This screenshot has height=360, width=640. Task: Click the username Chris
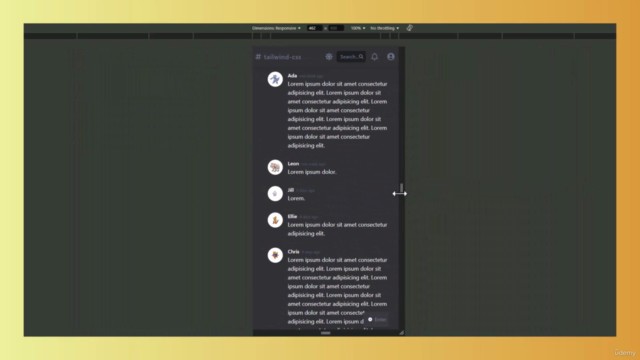coord(293,251)
